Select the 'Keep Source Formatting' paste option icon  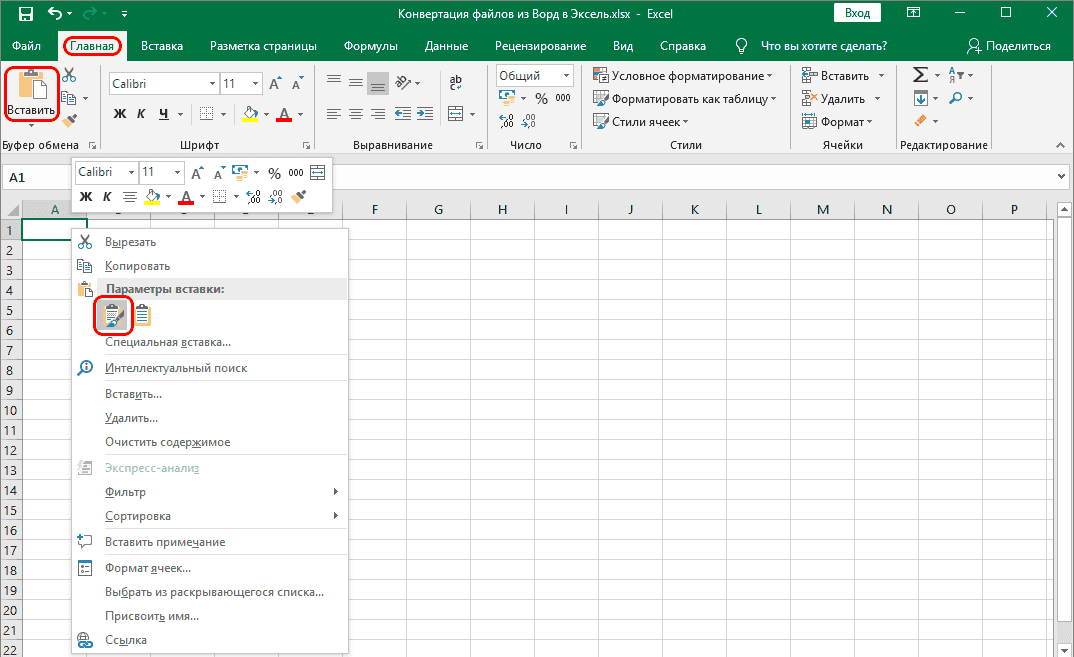(113, 315)
